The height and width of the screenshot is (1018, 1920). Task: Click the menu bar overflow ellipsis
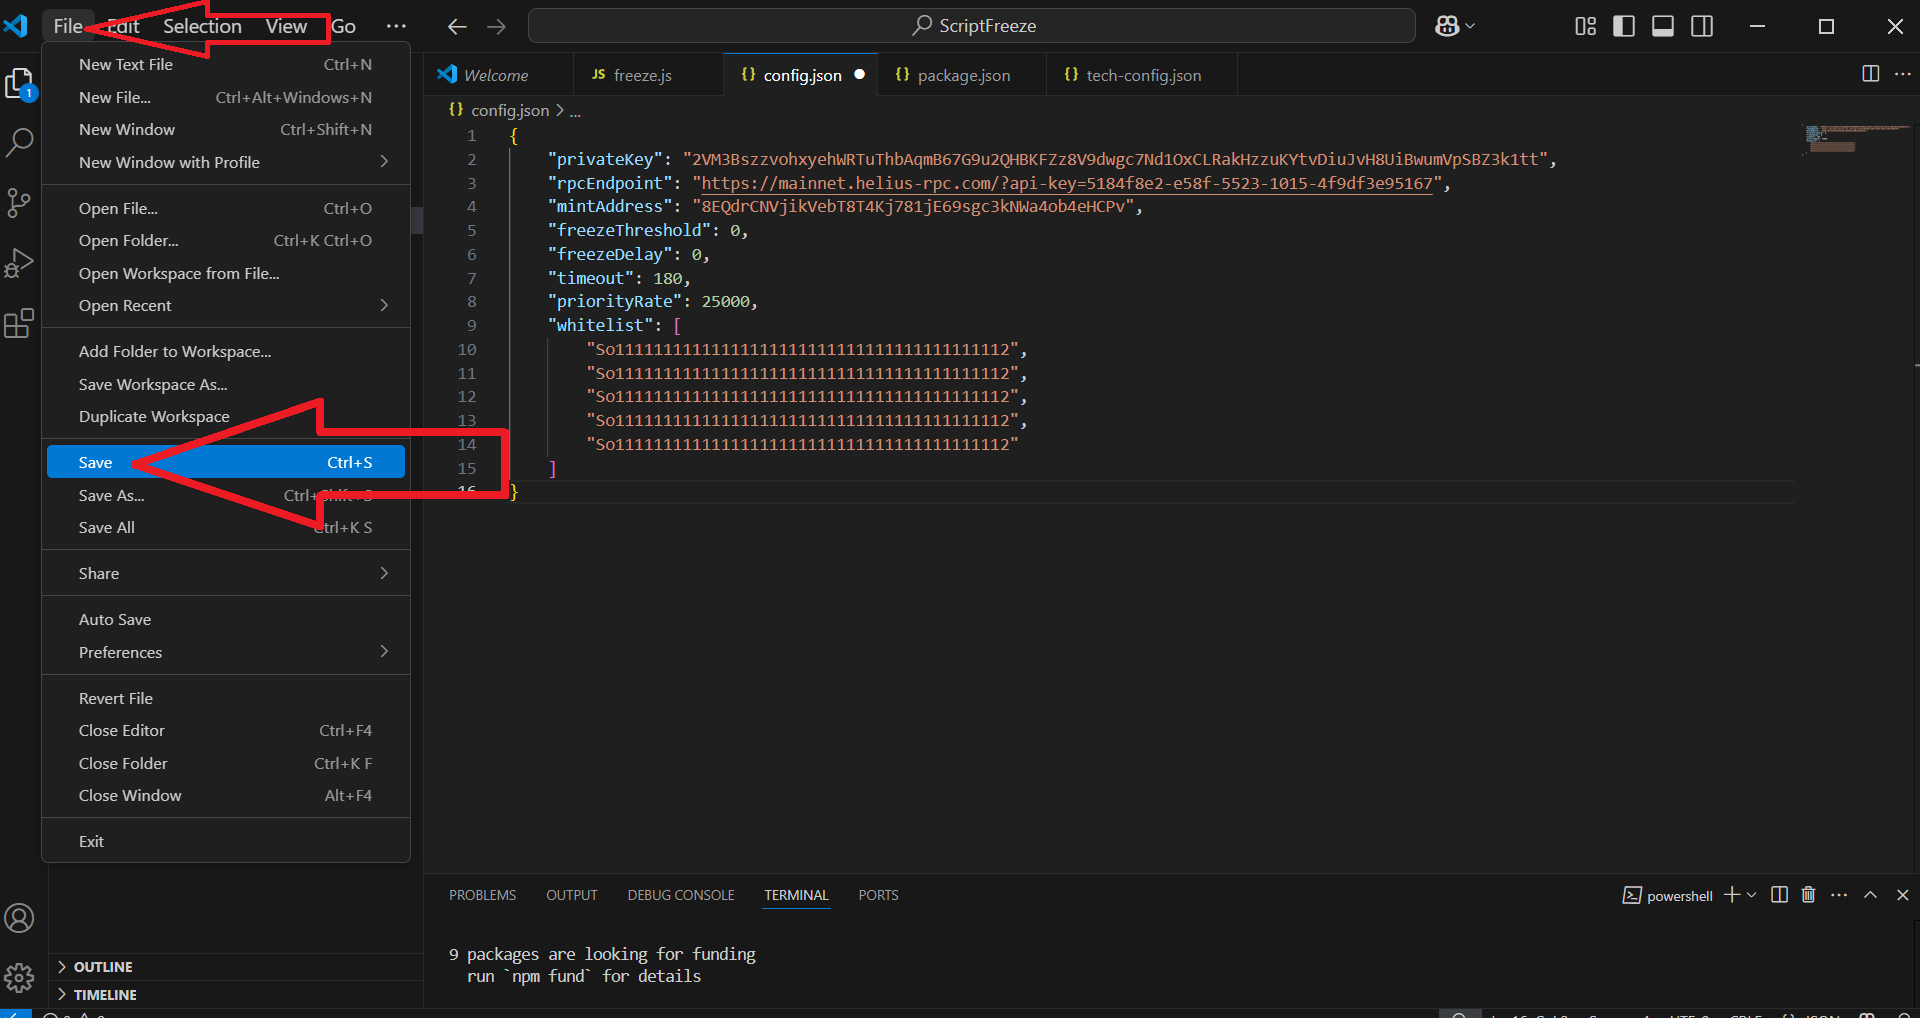[x=396, y=26]
